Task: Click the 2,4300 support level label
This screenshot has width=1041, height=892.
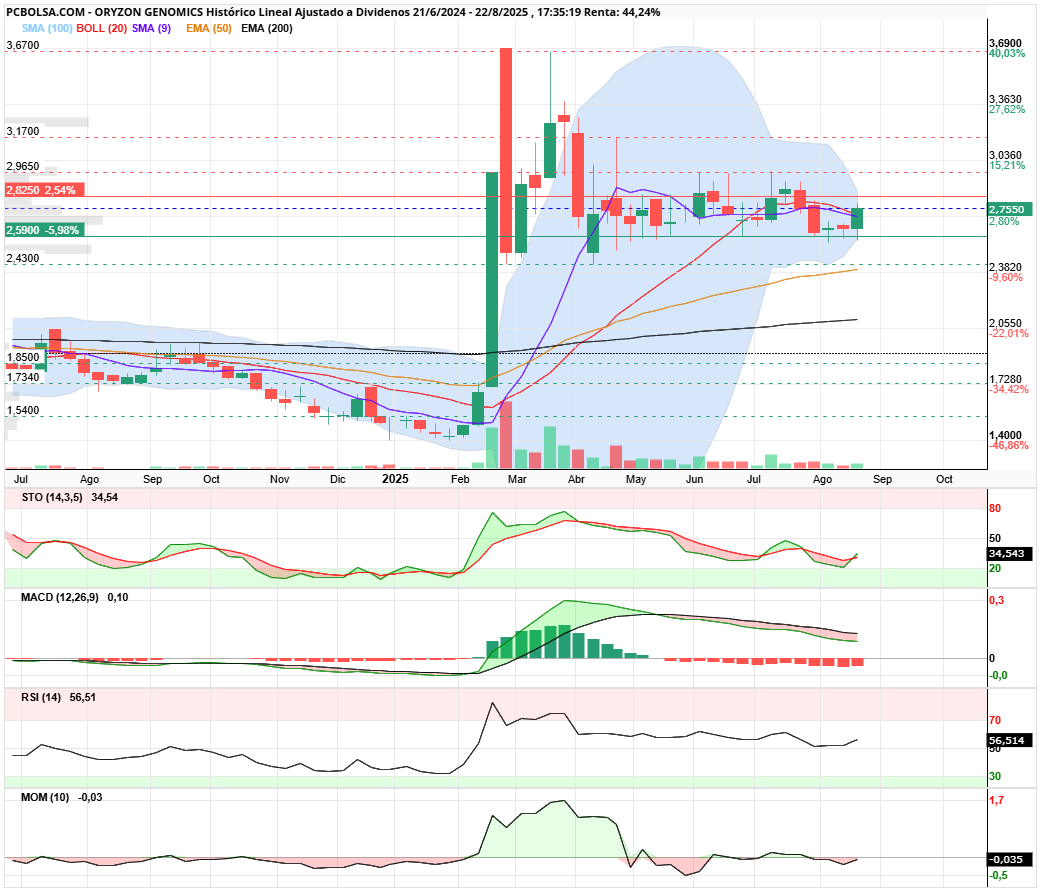Action: (23, 258)
